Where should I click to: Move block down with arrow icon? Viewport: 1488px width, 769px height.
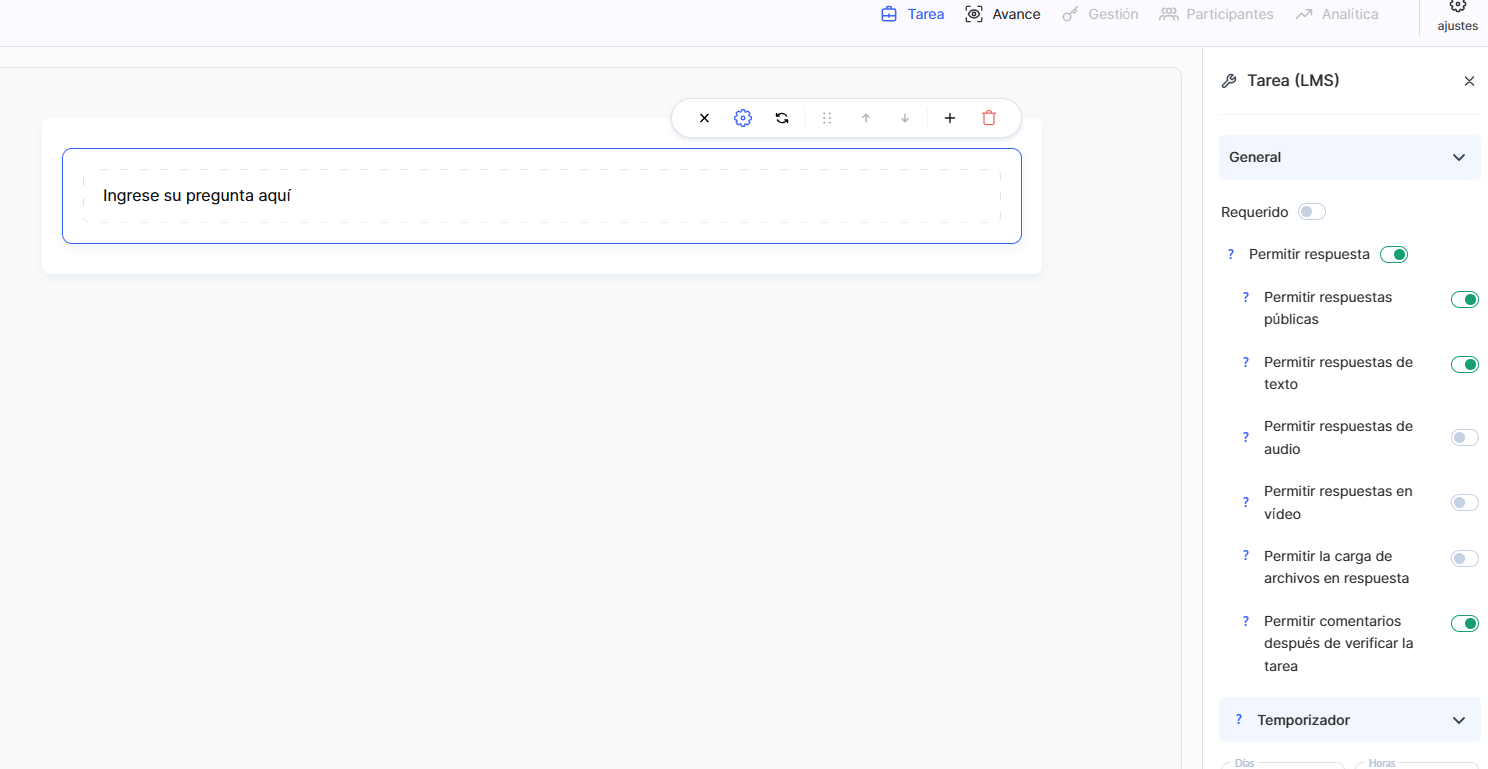(x=905, y=118)
